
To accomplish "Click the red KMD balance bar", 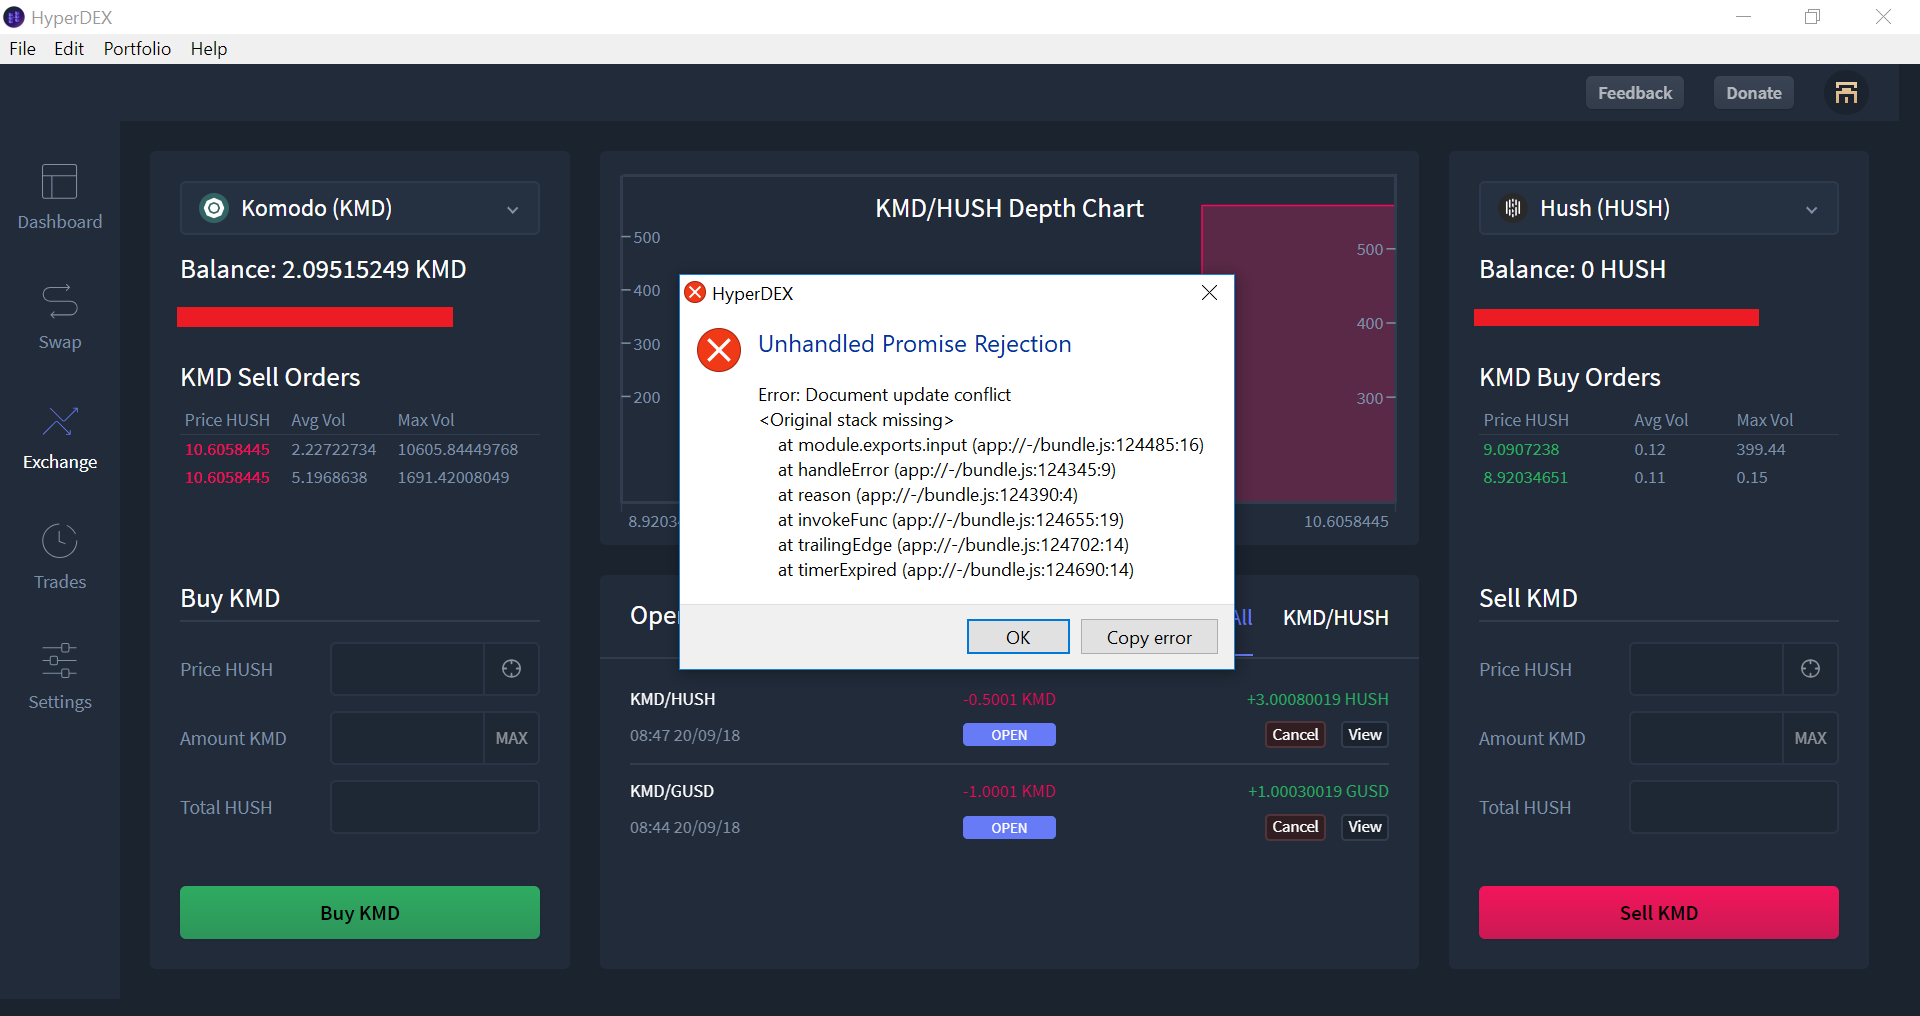I will coord(315,316).
